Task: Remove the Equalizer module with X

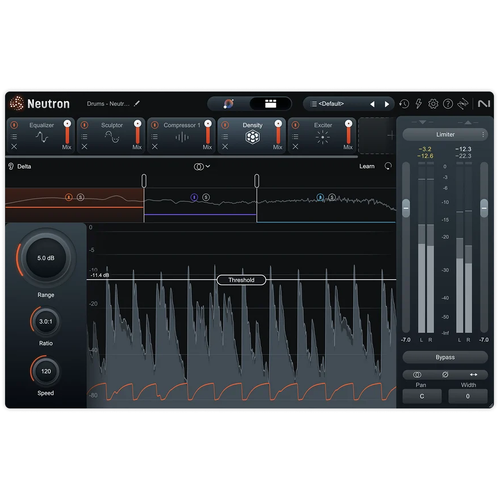Action: tap(14, 146)
